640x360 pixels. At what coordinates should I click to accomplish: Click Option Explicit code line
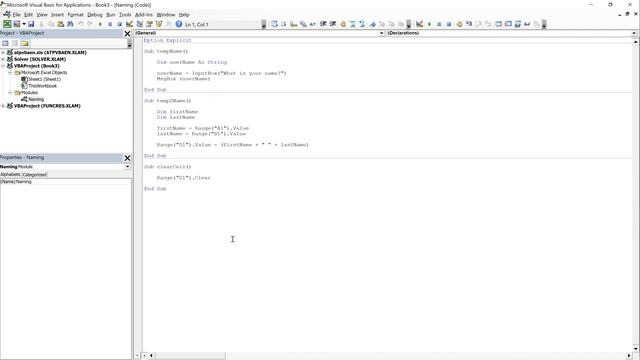point(168,40)
